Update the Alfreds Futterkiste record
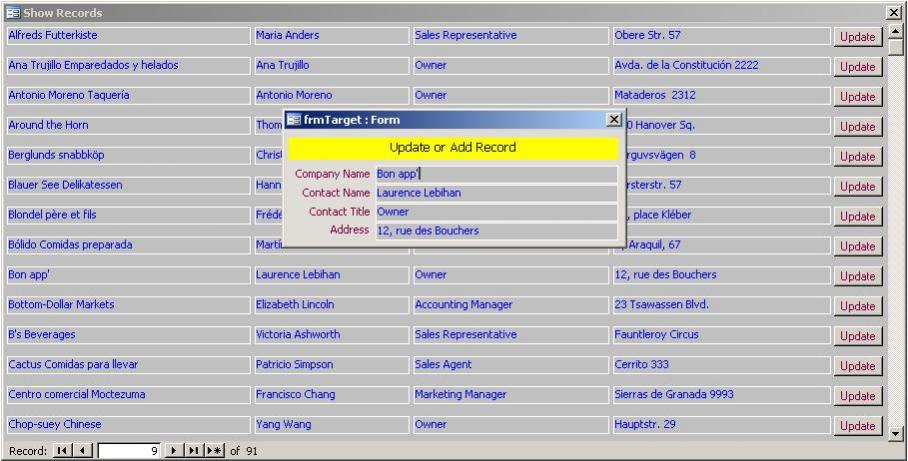This screenshot has width=908, height=461. 858,36
